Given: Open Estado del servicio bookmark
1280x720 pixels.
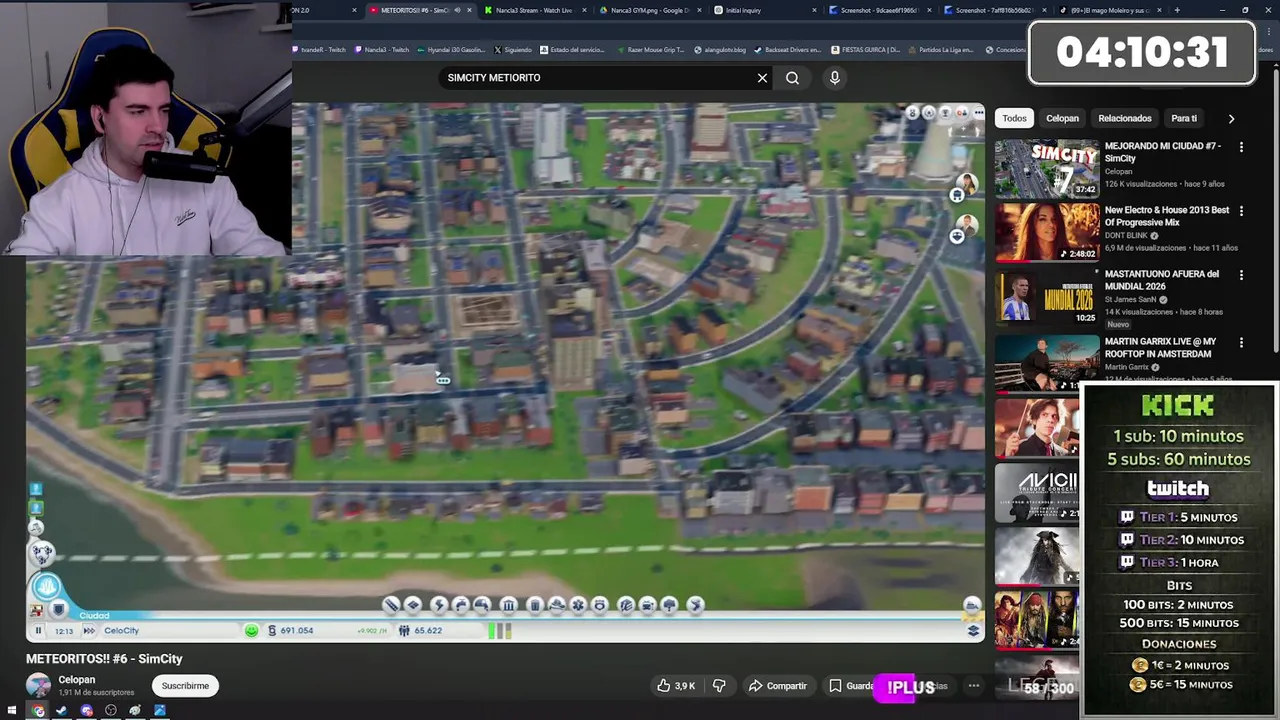Looking at the screenshot, I should click(x=572, y=49).
